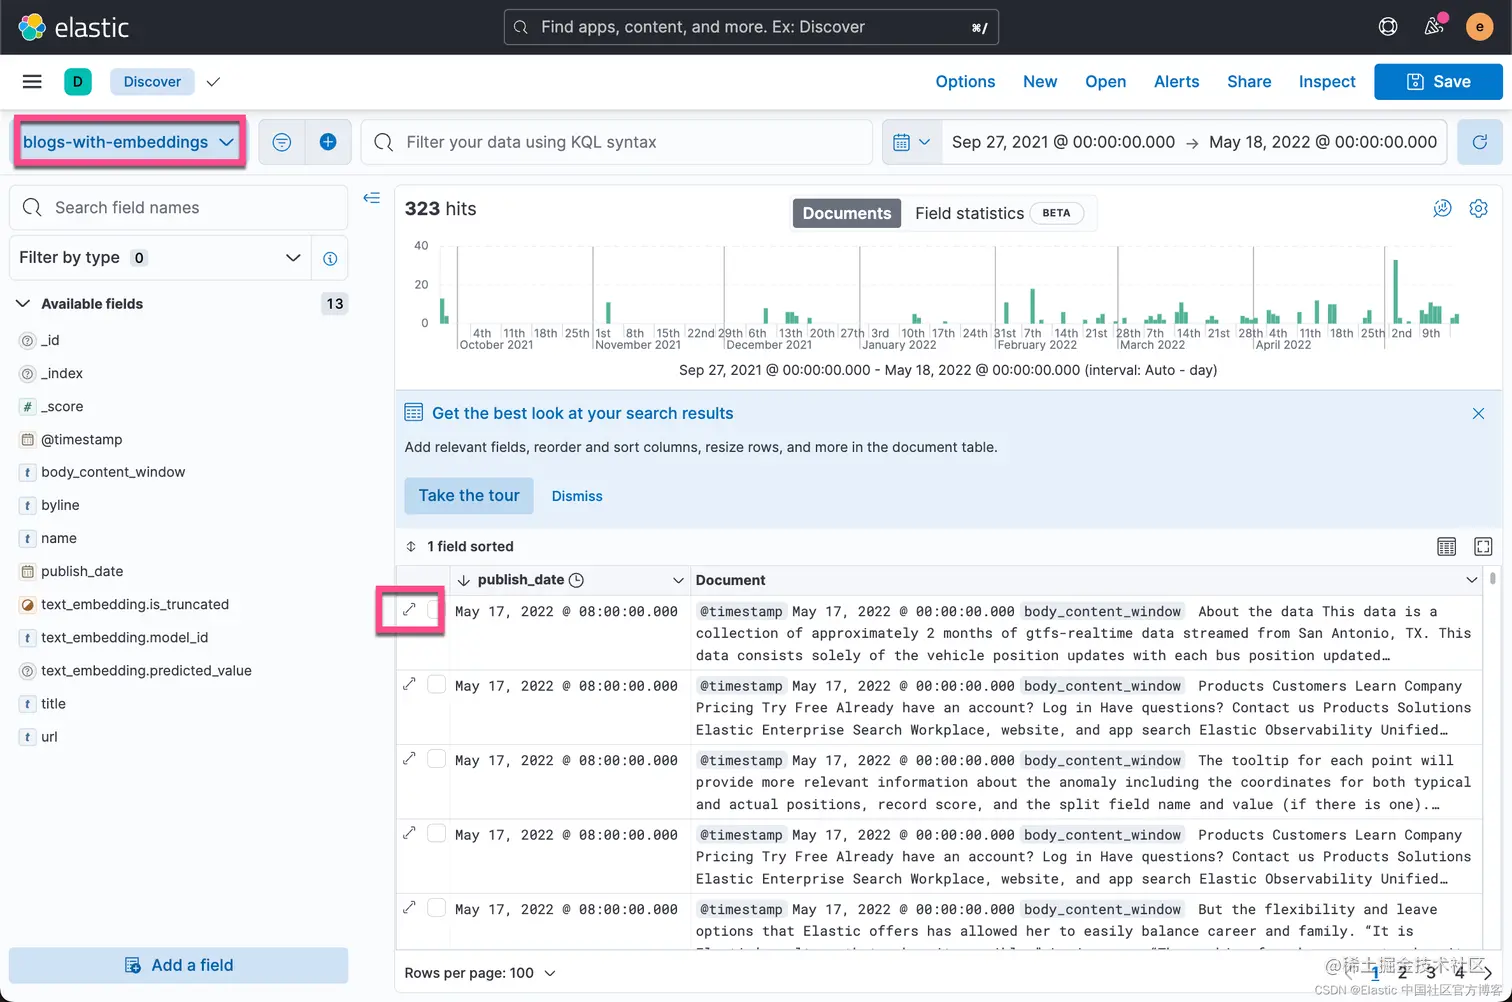Click the Add a field button
1512x1002 pixels.
[x=179, y=965]
